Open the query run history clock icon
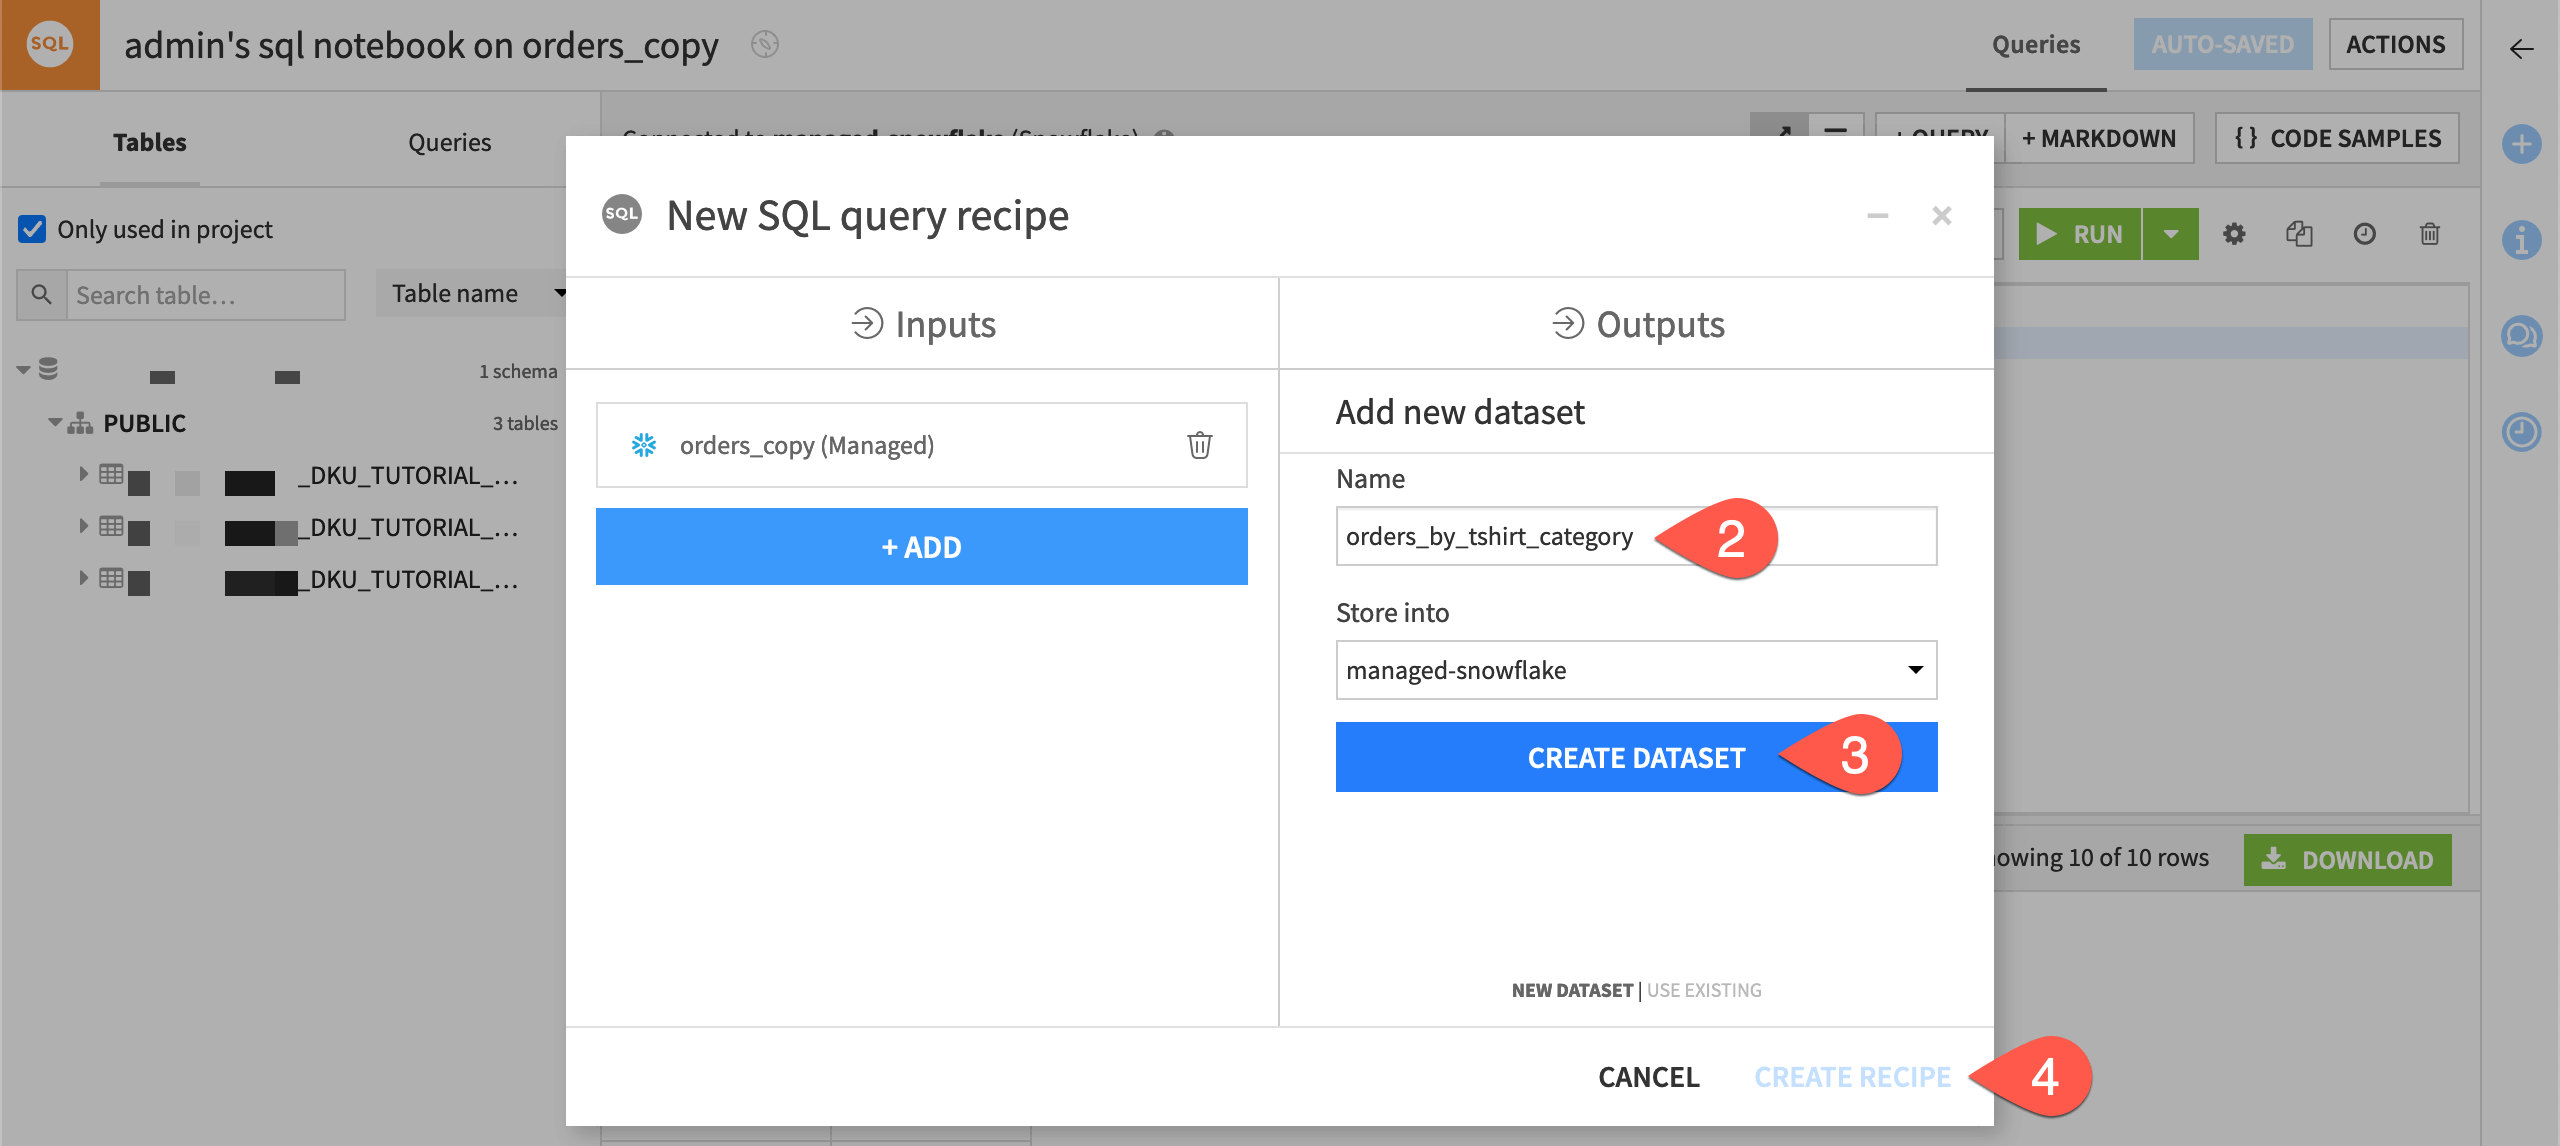The image size is (2560, 1146). 2362,233
